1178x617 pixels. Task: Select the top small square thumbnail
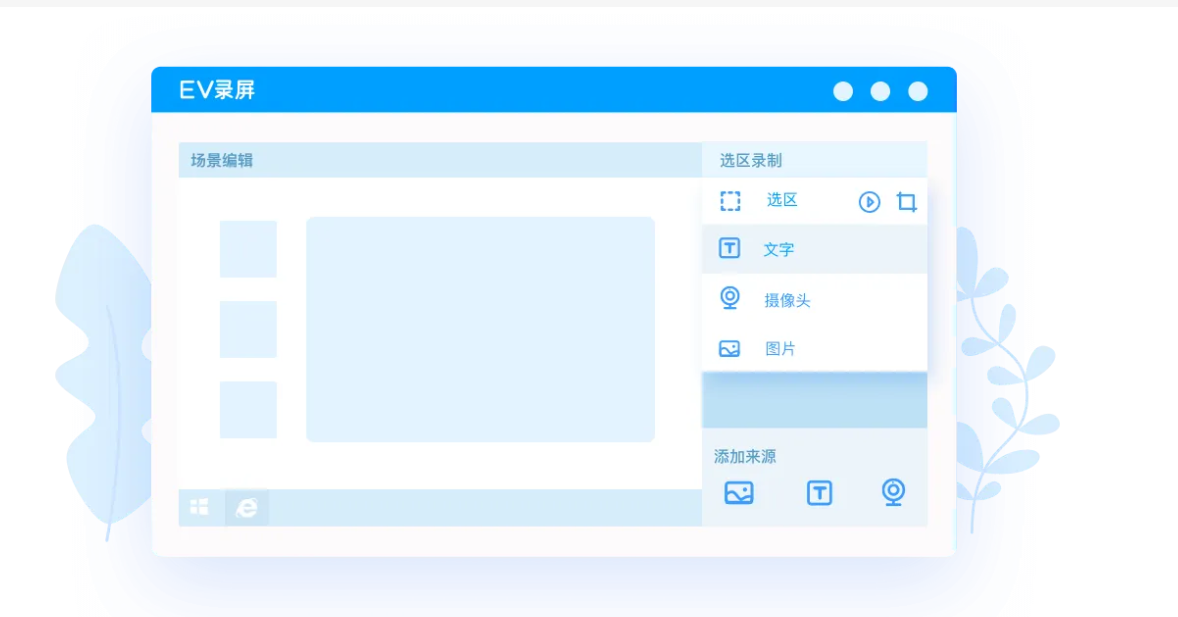pyautogui.click(x=248, y=249)
